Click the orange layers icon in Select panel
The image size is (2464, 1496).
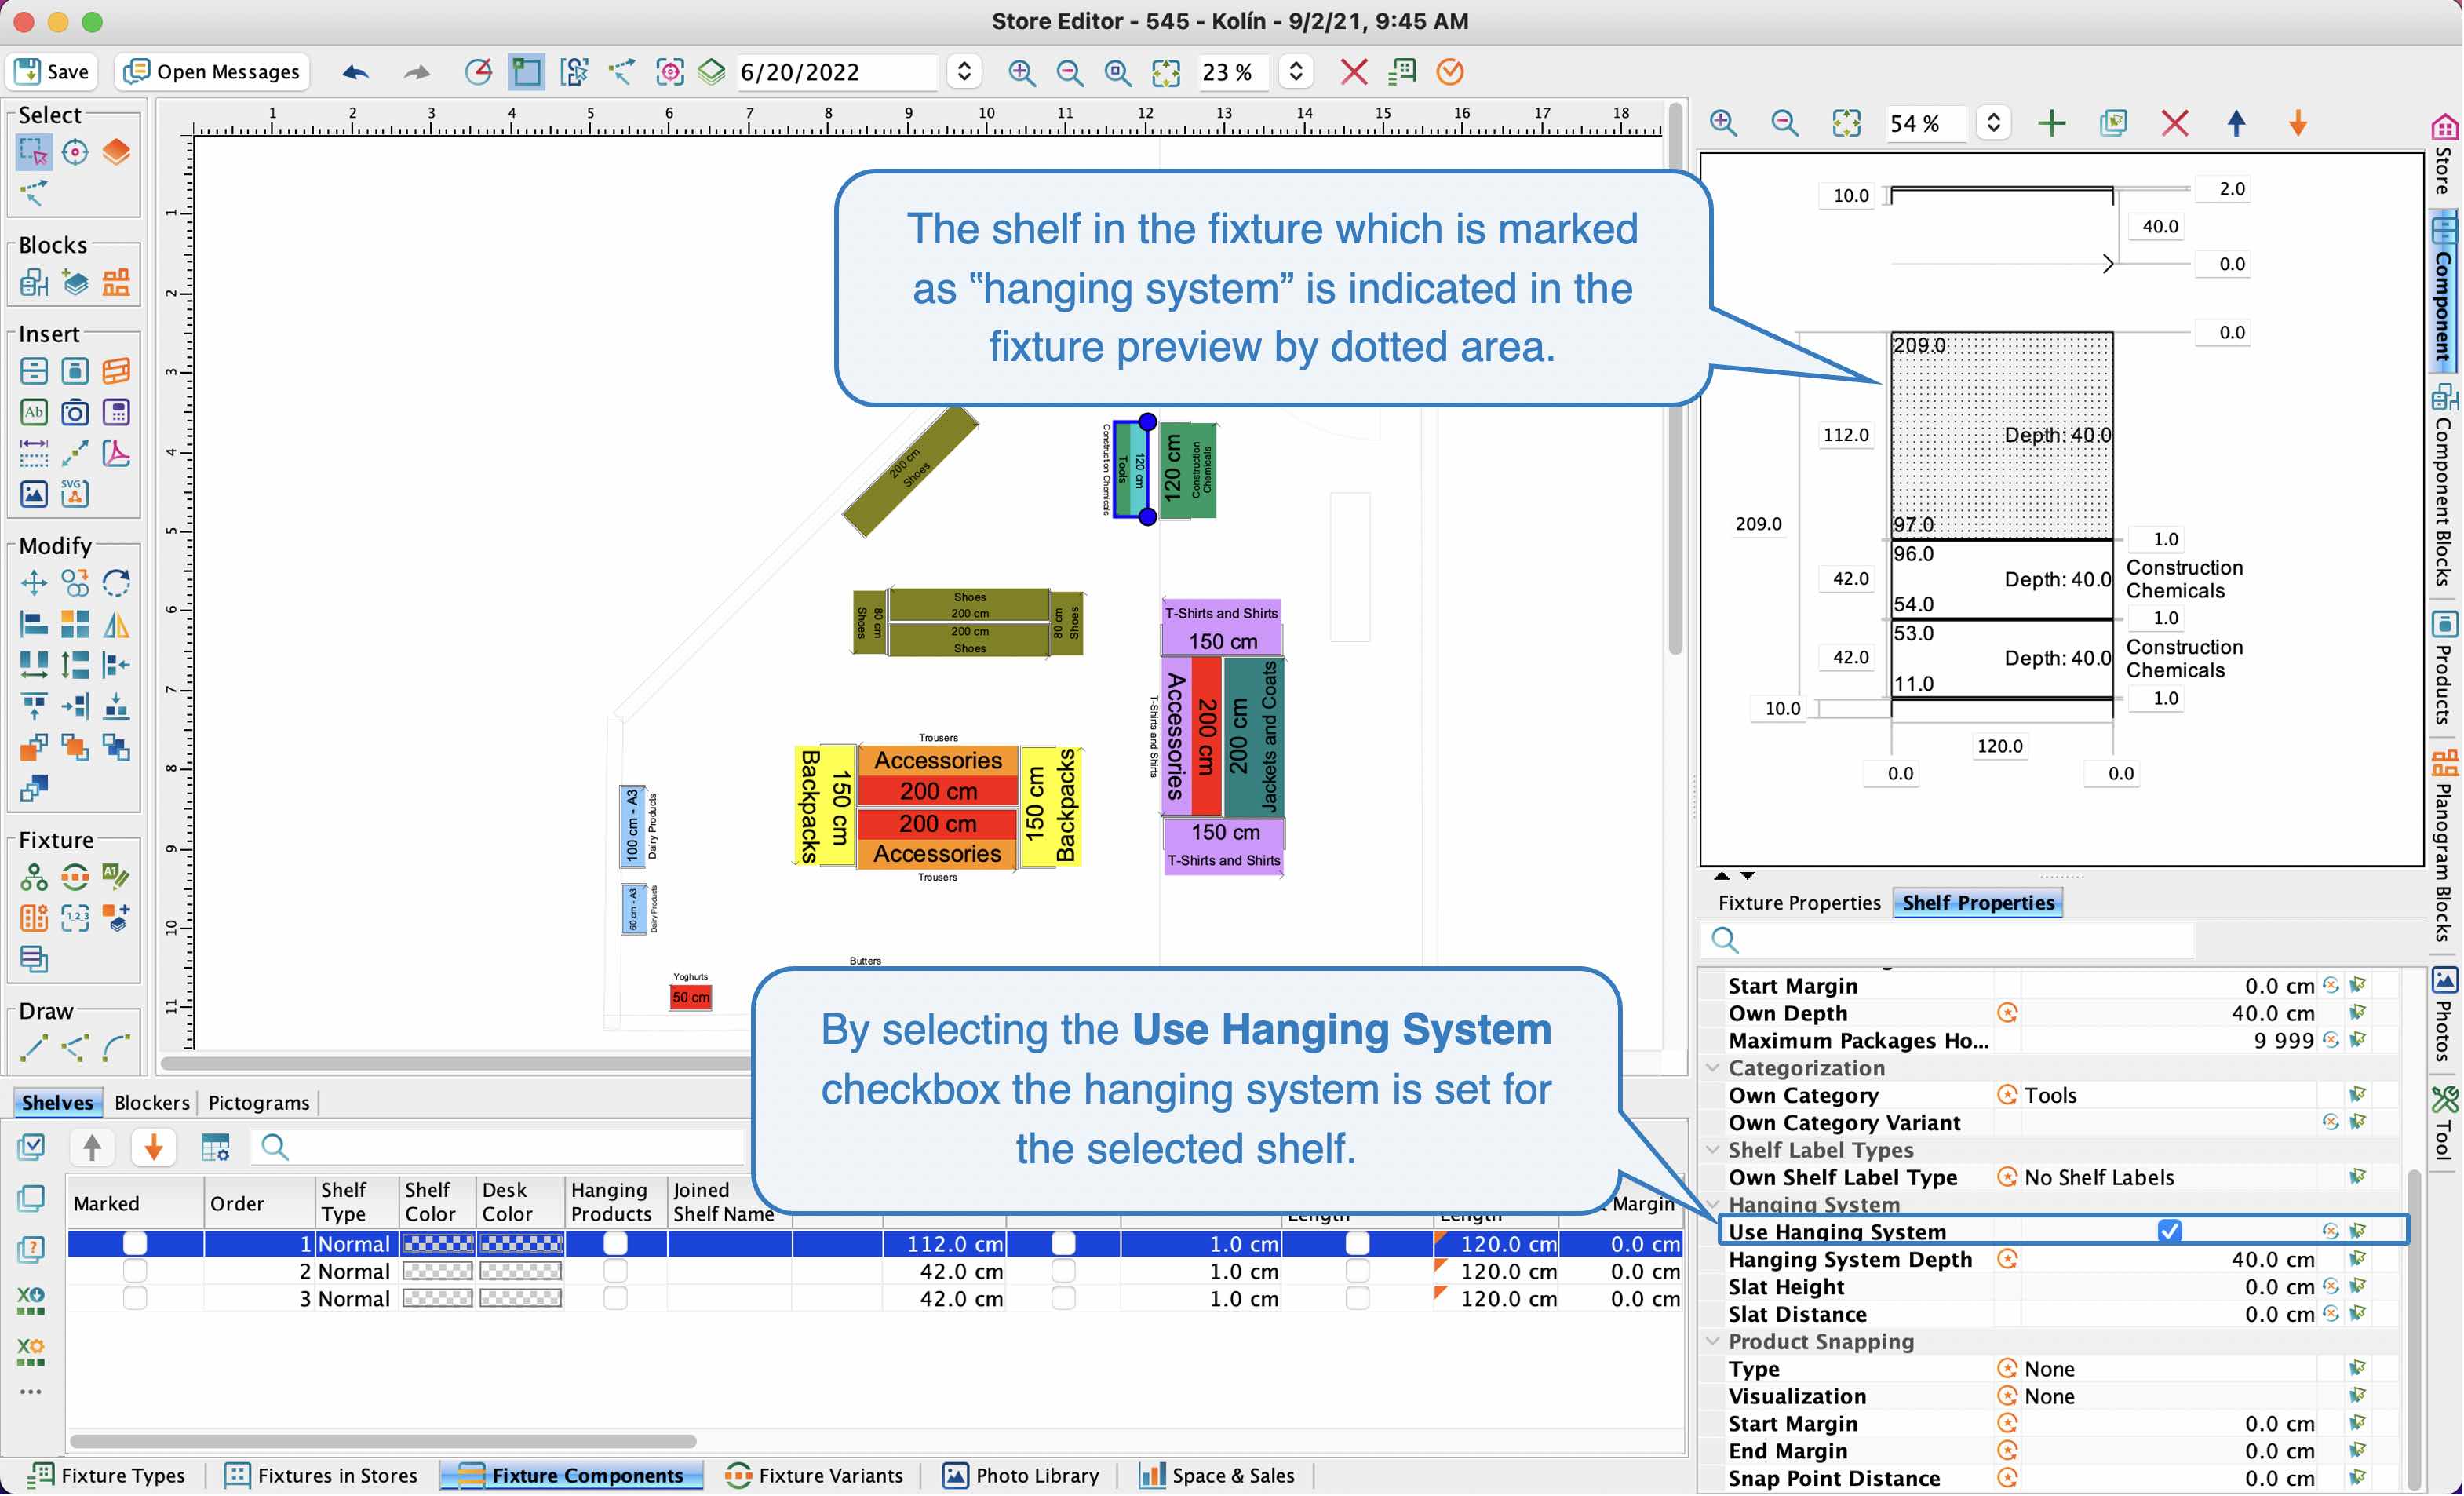coord(116,153)
